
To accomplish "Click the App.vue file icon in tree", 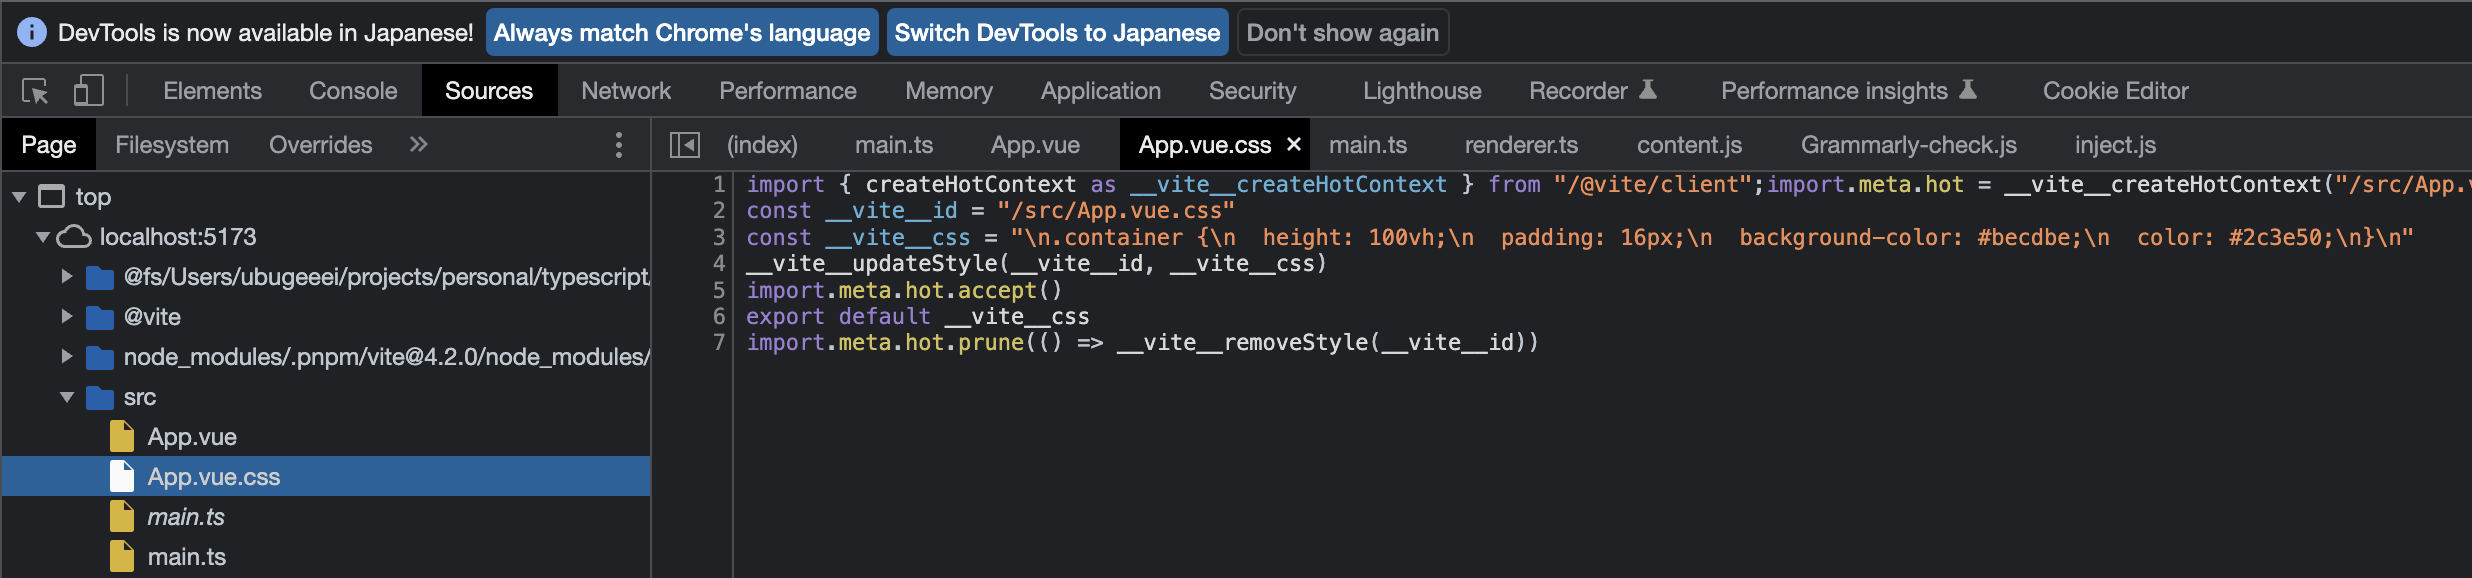I will click(x=122, y=436).
